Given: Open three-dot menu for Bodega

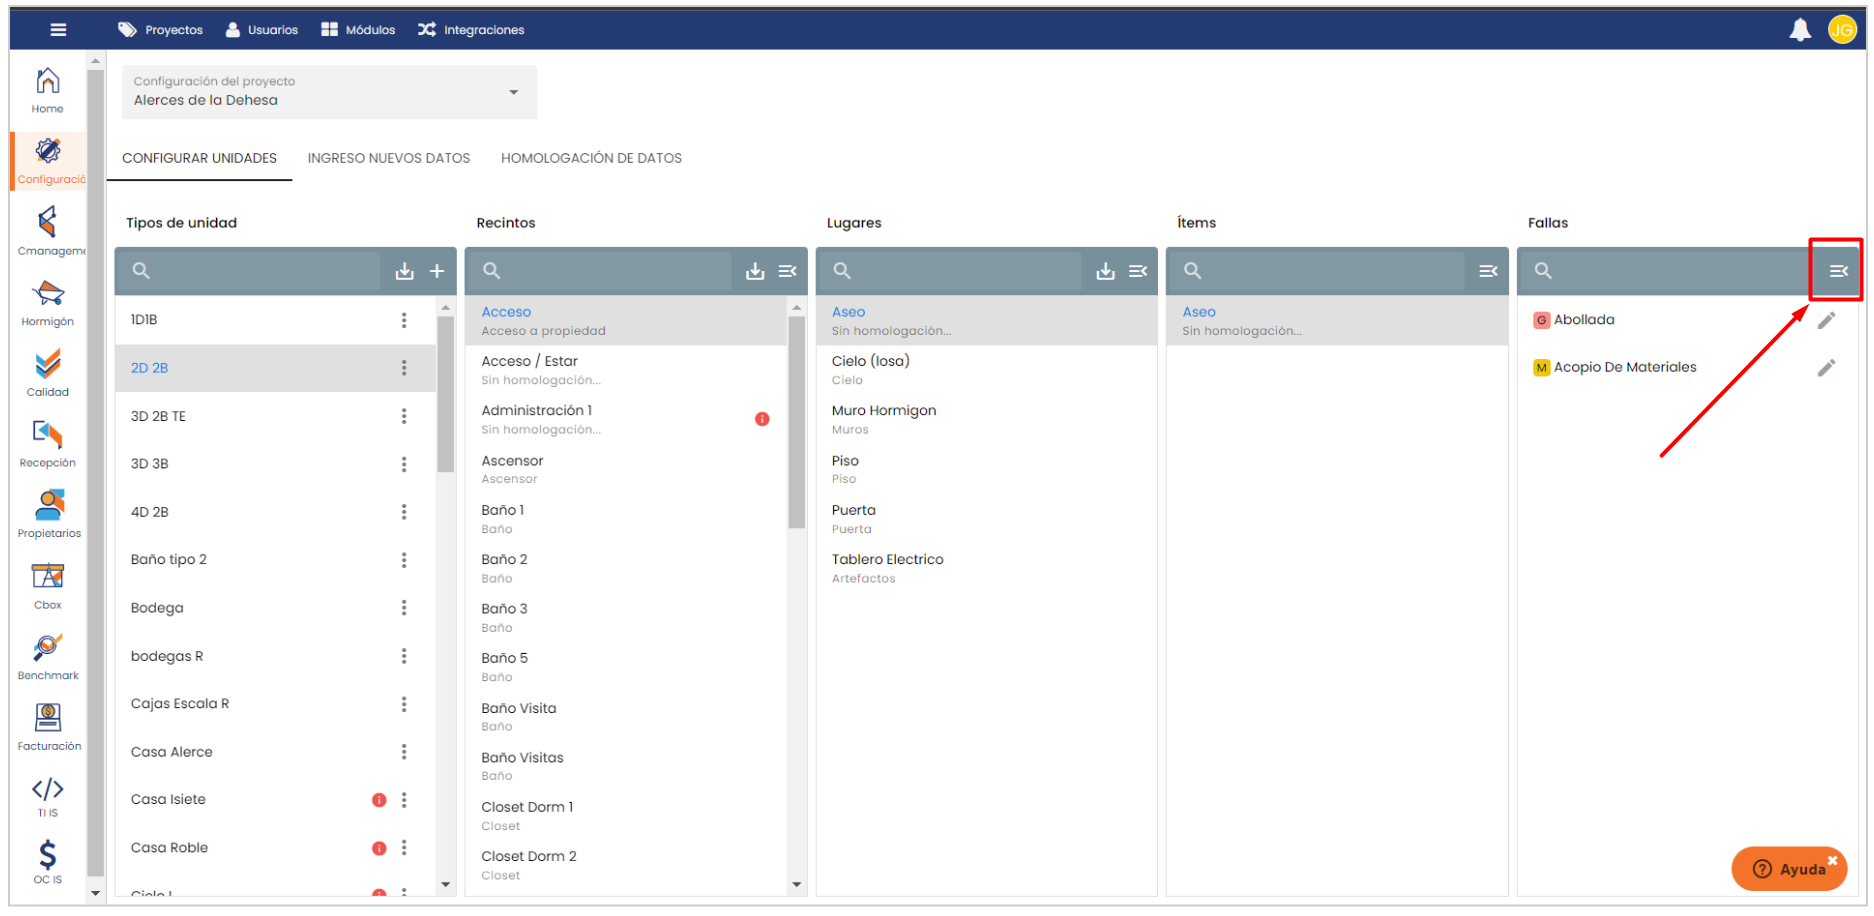Looking at the screenshot, I should 404,608.
